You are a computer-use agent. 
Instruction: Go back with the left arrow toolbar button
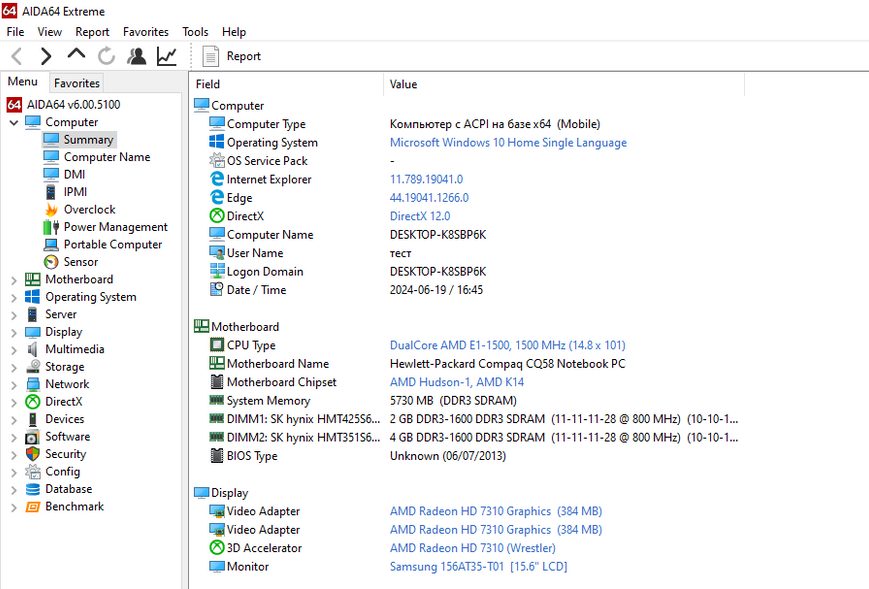(x=17, y=56)
